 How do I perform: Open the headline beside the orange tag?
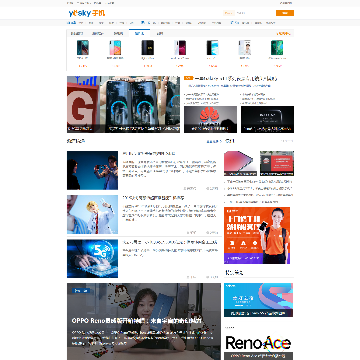236,79
